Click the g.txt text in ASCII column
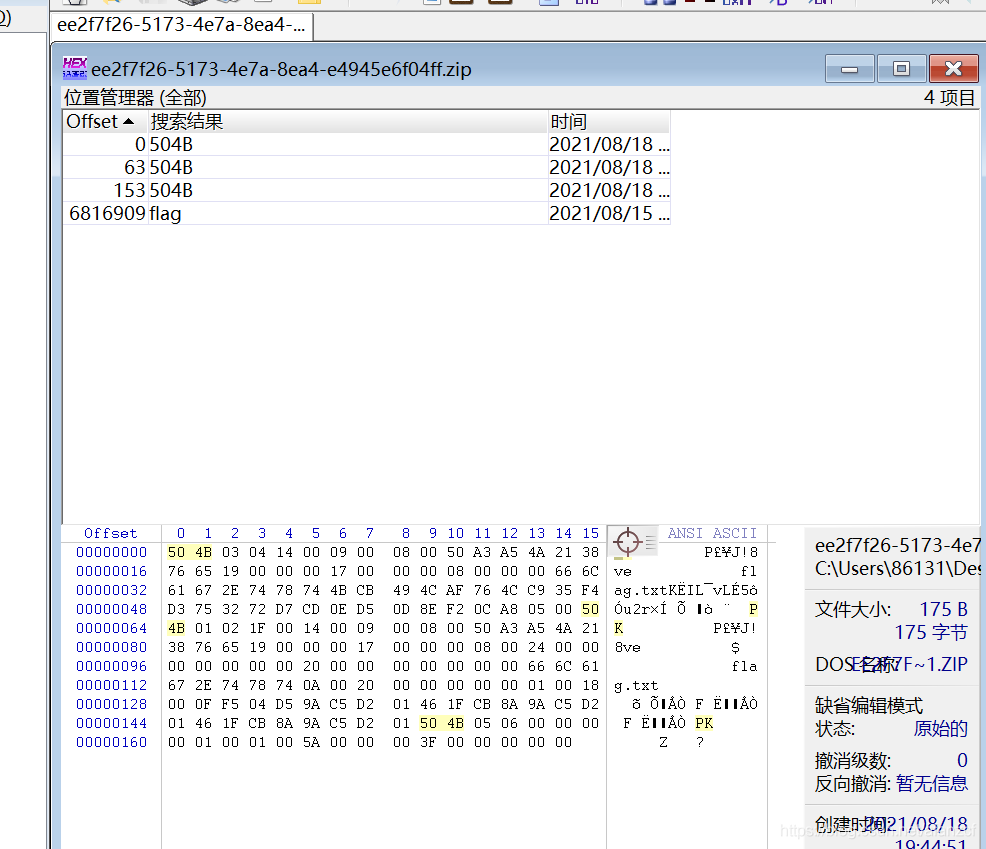Image resolution: width=986 pixels, height=849 pixels. coord(636,685)
